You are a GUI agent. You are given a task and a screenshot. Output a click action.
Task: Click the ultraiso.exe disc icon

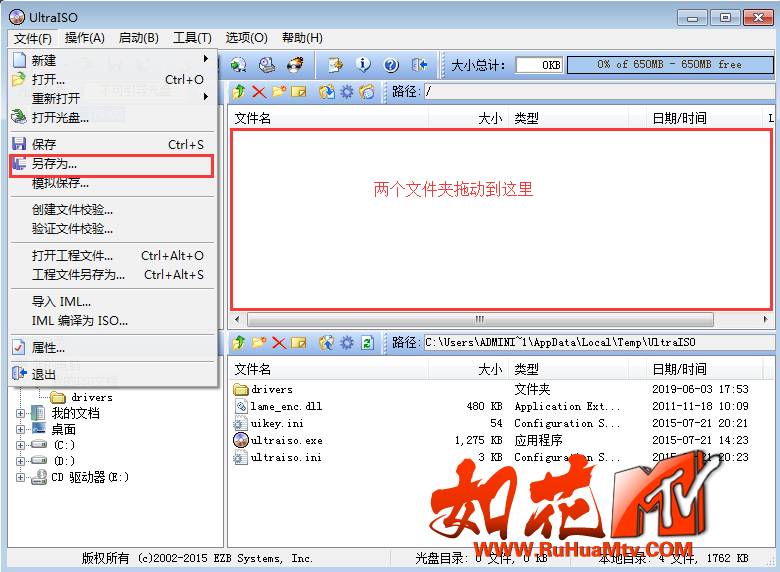tap(241, 440)
